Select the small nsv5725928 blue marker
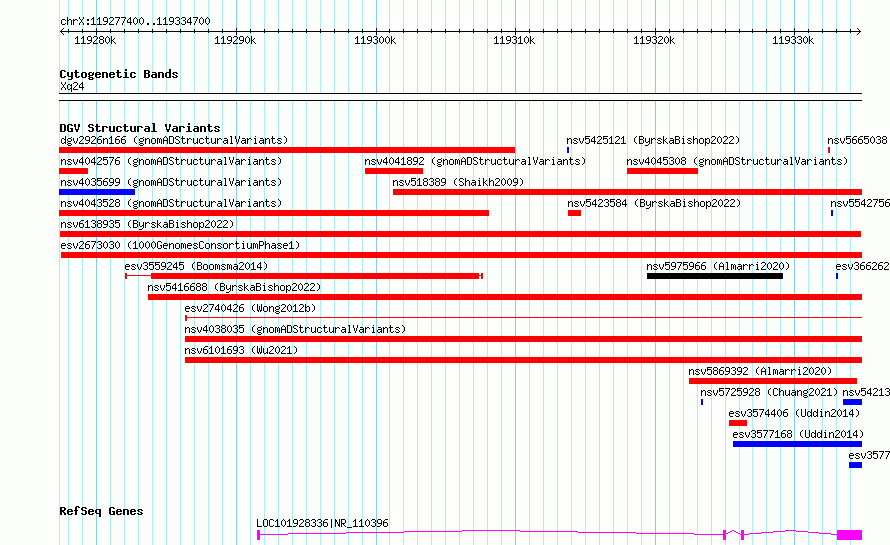This screenshot has height=545, width=890. [x=702, y=402]
